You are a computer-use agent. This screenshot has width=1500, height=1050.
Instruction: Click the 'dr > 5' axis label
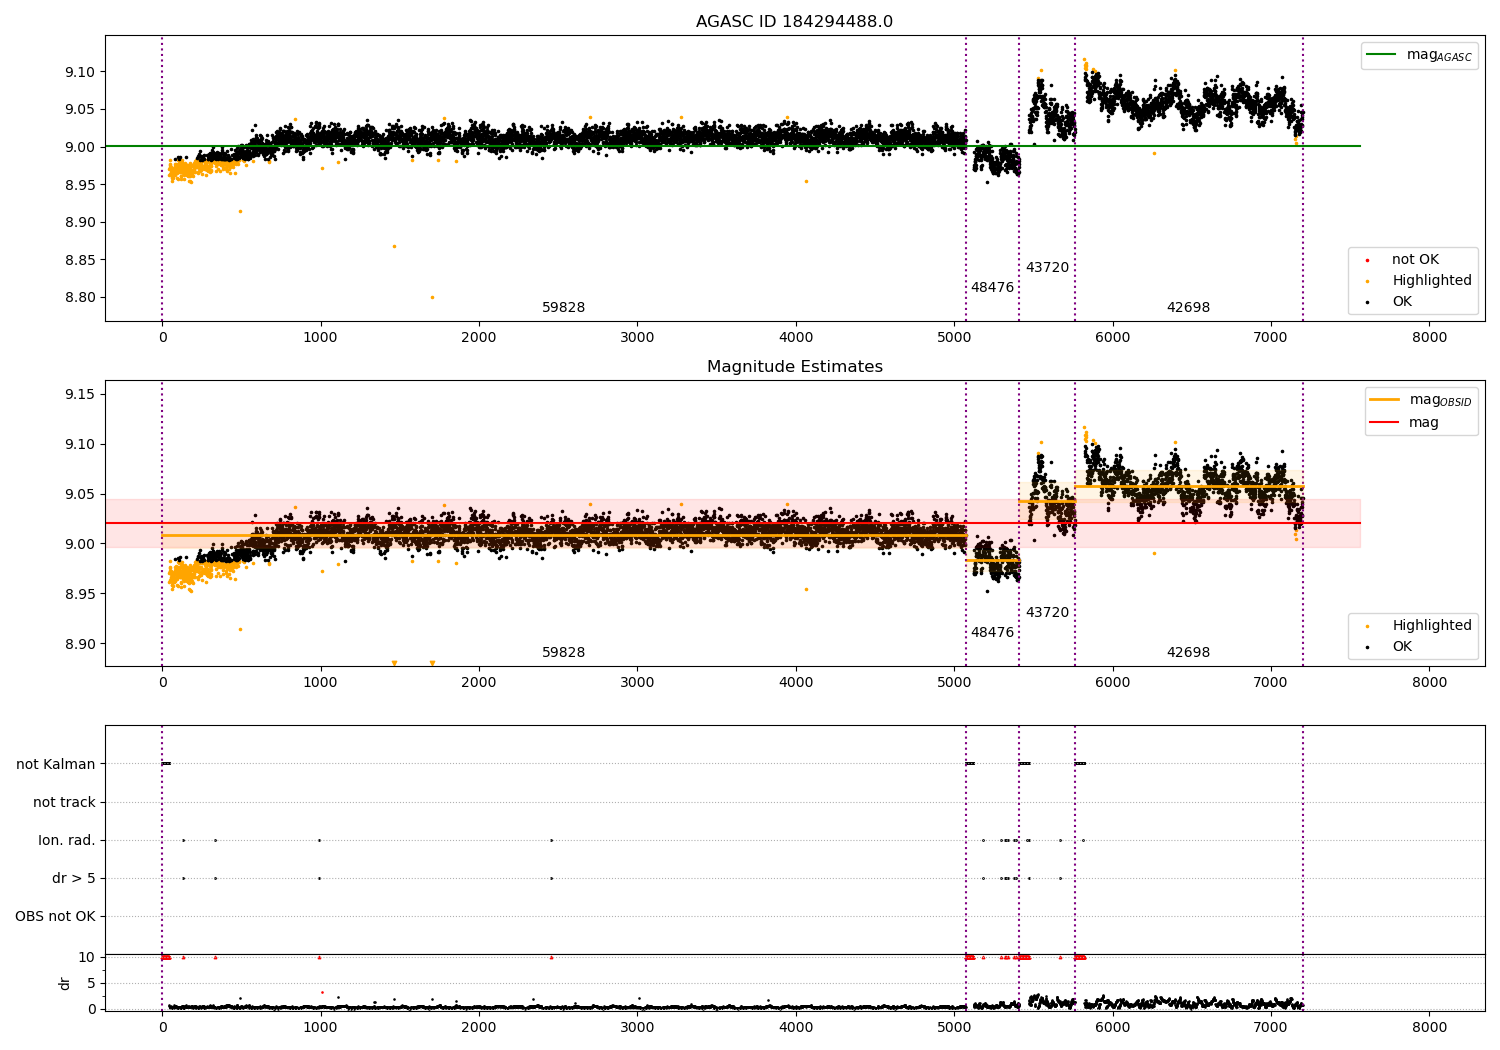tap(74, 879)
